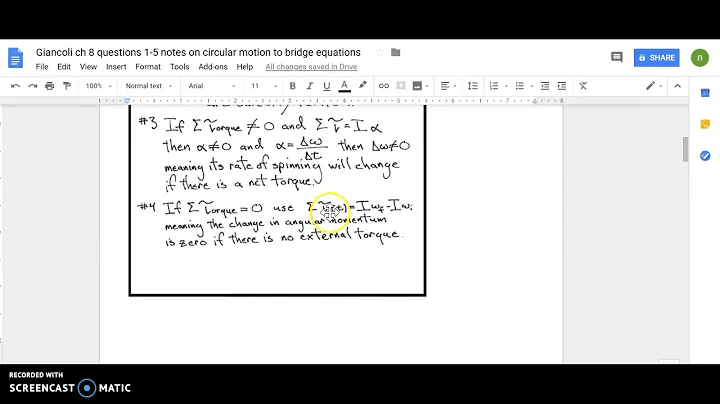Star this document
Viewport: 720px width, 404px height.
(380, 52)
